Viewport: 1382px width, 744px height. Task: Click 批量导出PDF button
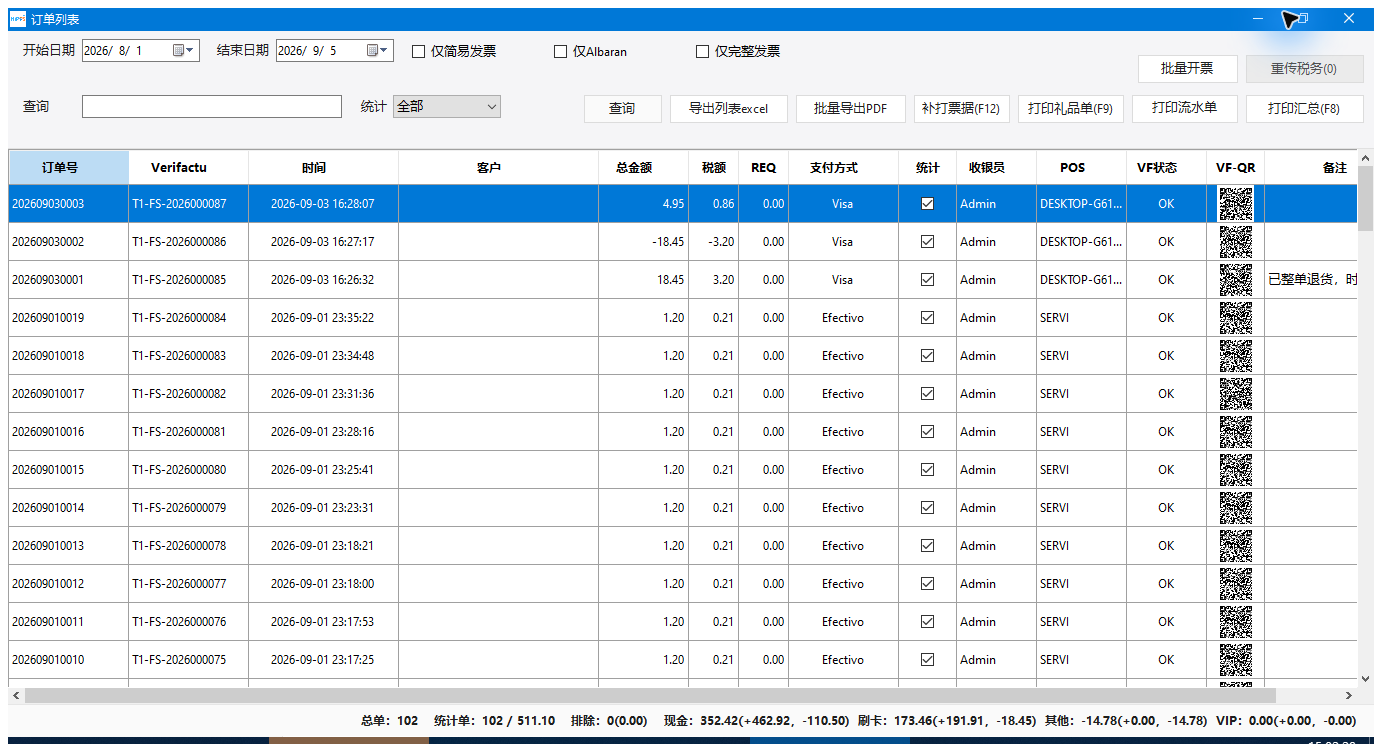click(851, 108)
